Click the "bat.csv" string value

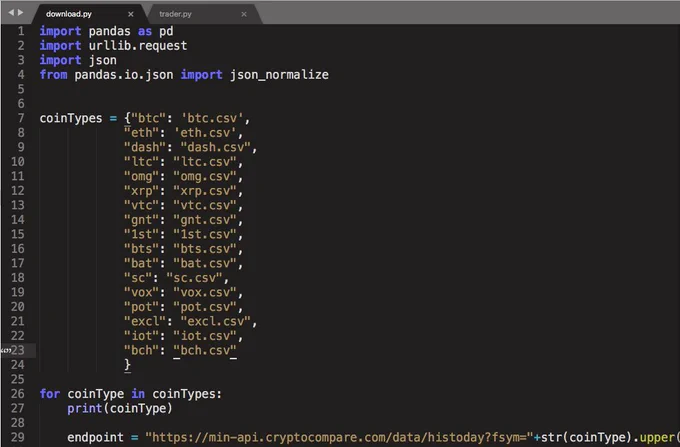(x=206, y=263)
